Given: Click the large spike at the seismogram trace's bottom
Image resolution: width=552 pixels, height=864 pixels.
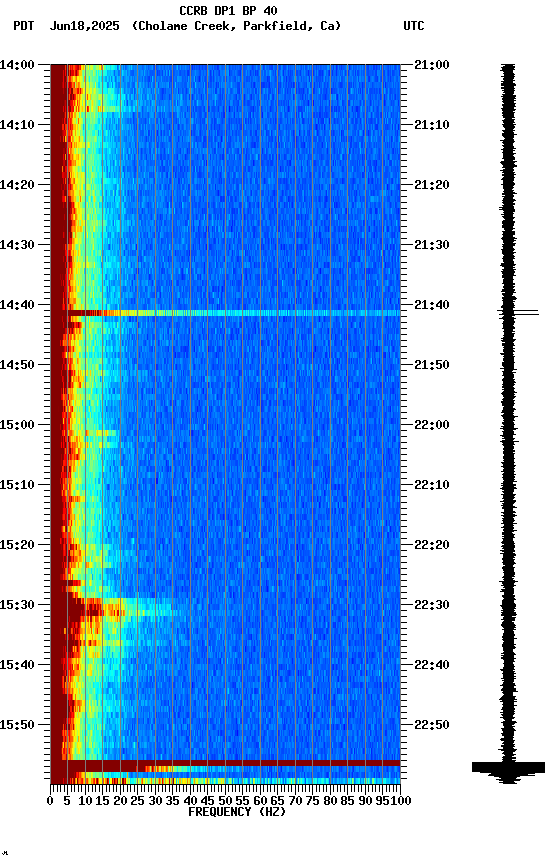Looking at the screenshot, I should (x=508, y=768).
